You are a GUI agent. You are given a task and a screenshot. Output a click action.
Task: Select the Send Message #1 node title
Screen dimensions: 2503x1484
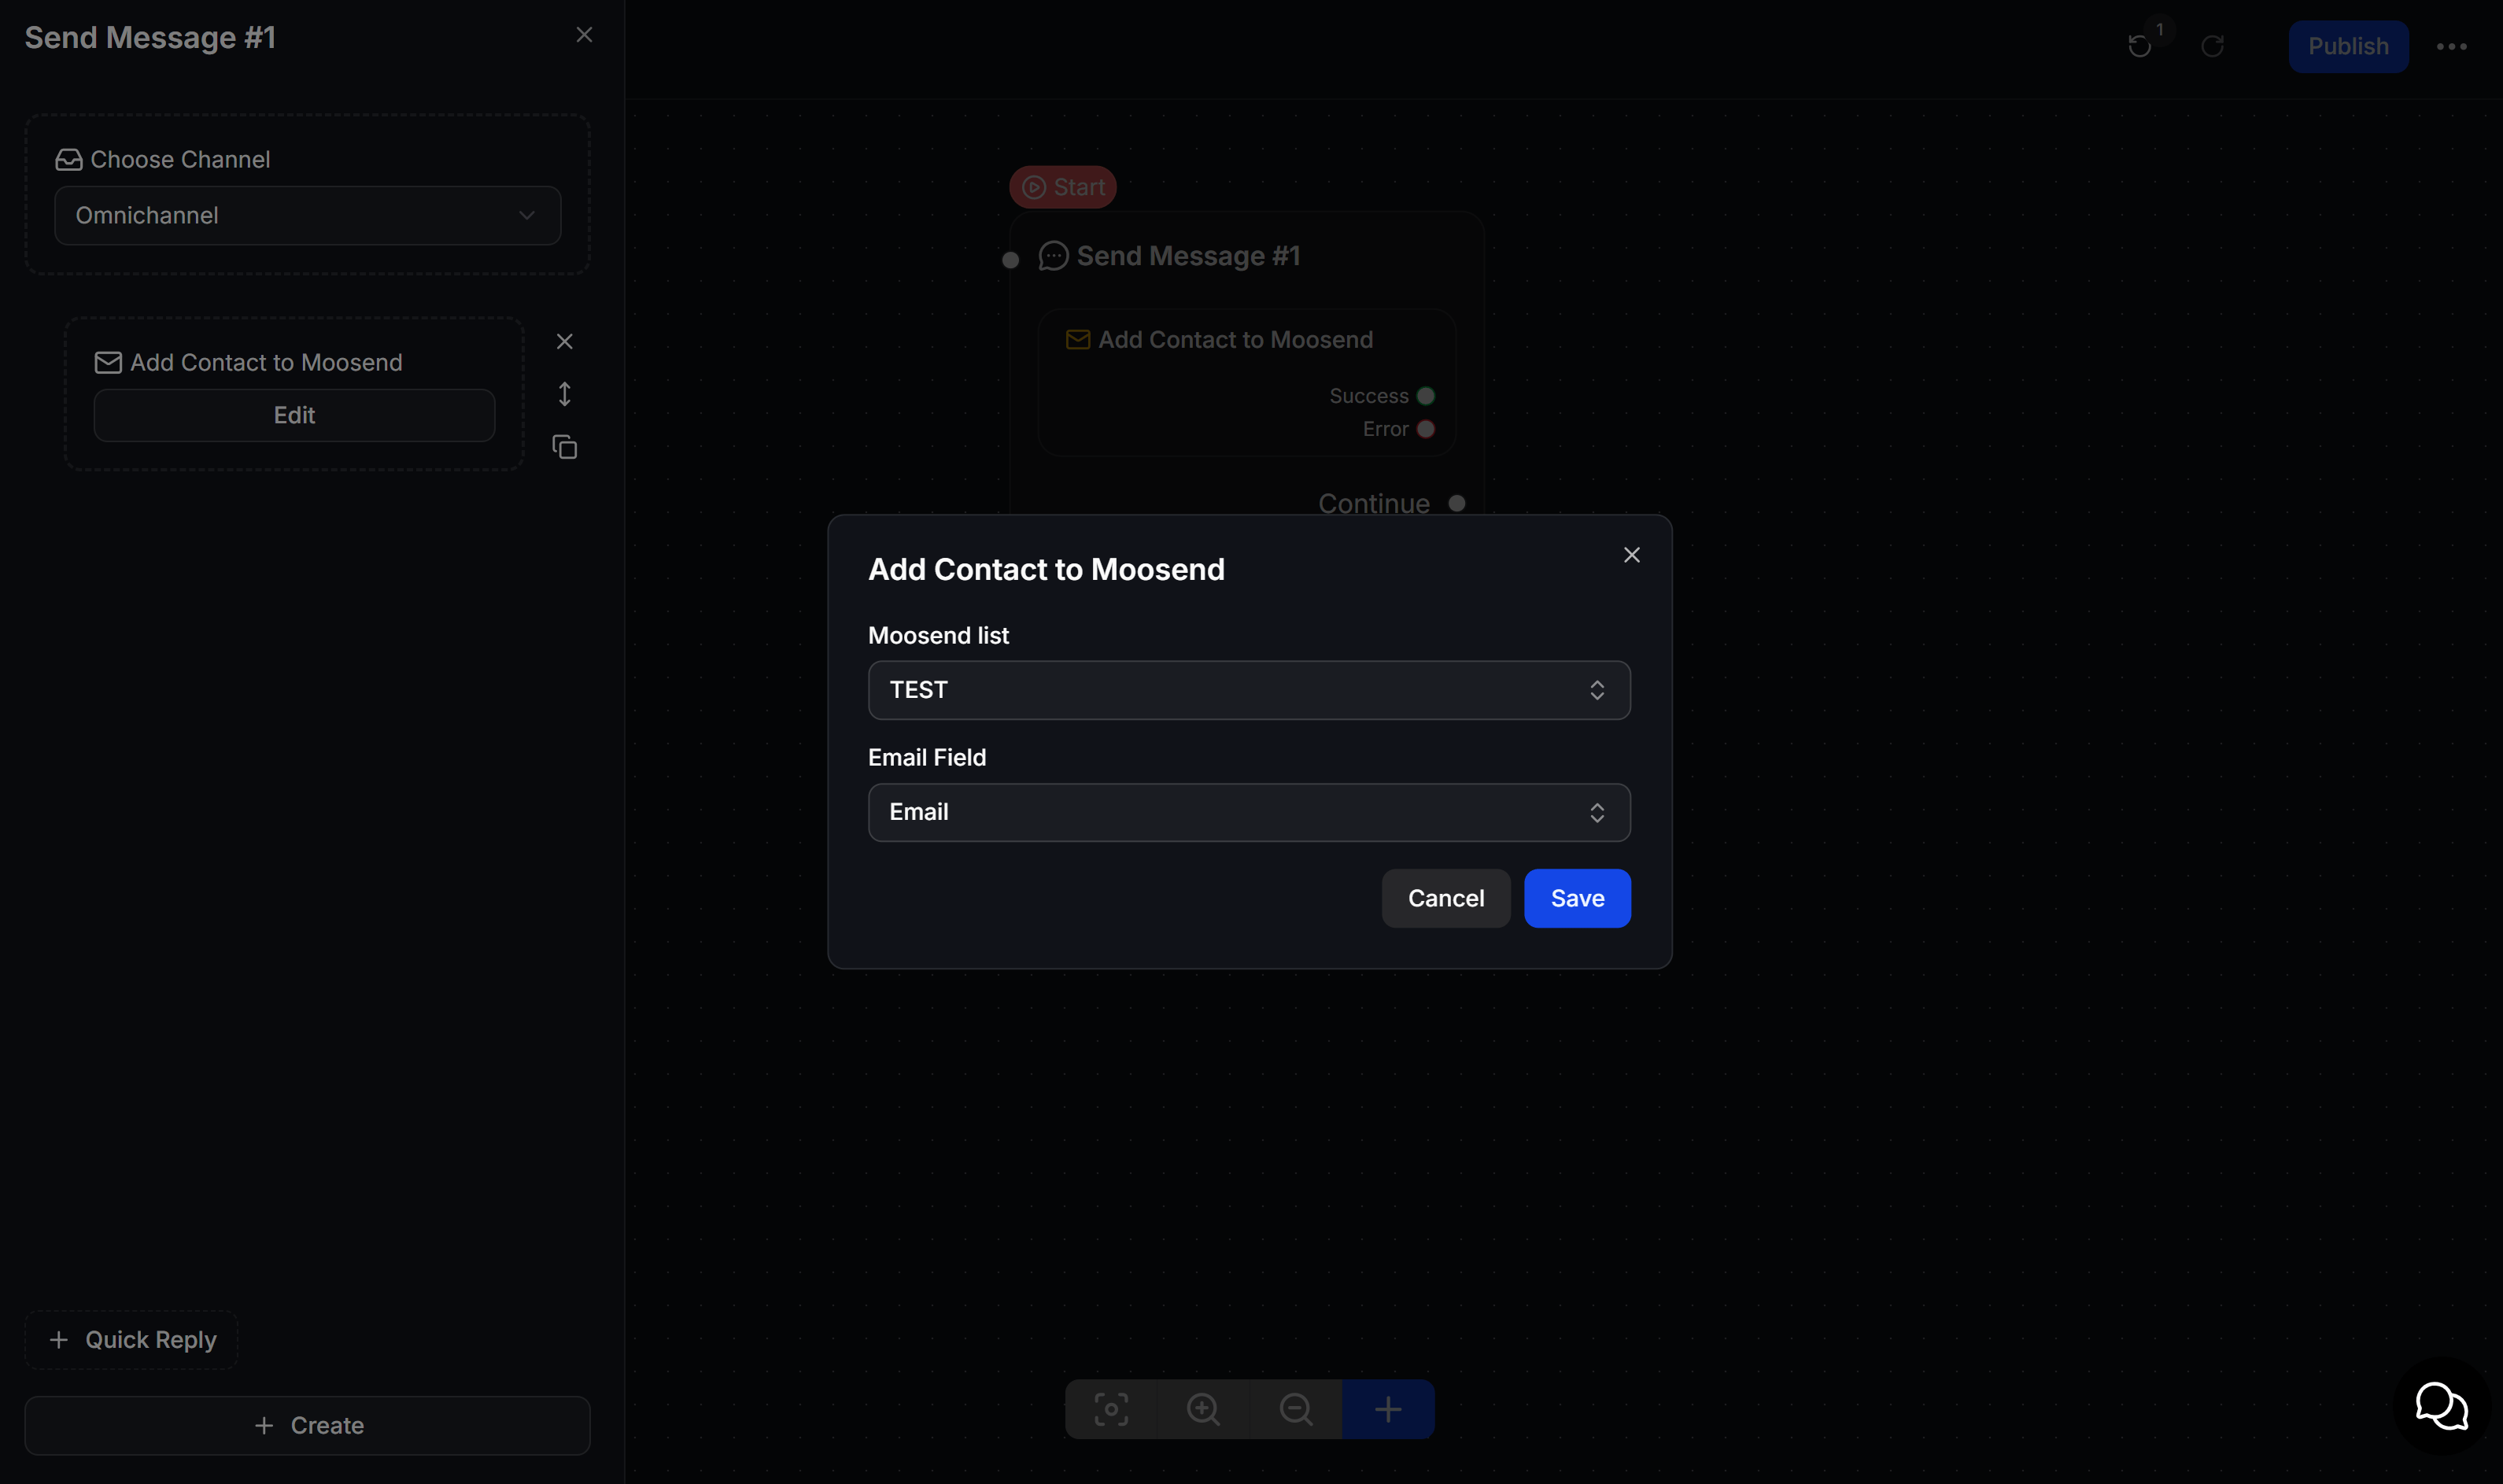pos(1188,256)
